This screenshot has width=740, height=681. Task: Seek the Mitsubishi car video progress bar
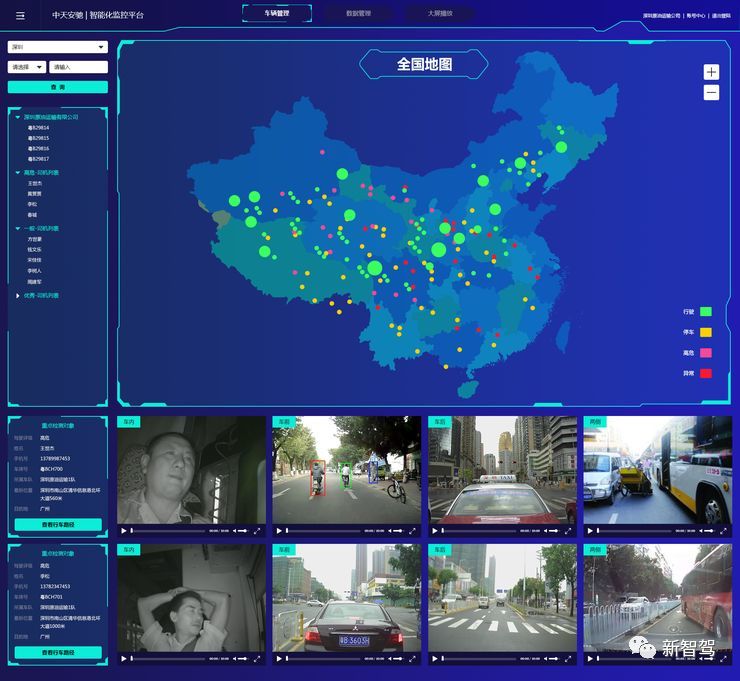(x=323, y=659)
